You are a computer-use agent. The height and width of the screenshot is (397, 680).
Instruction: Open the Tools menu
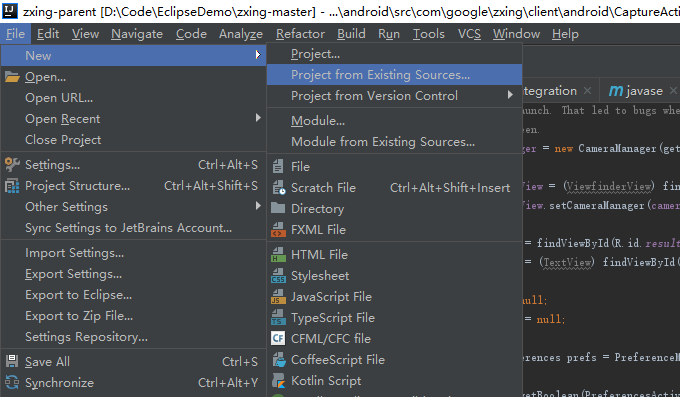428,34
